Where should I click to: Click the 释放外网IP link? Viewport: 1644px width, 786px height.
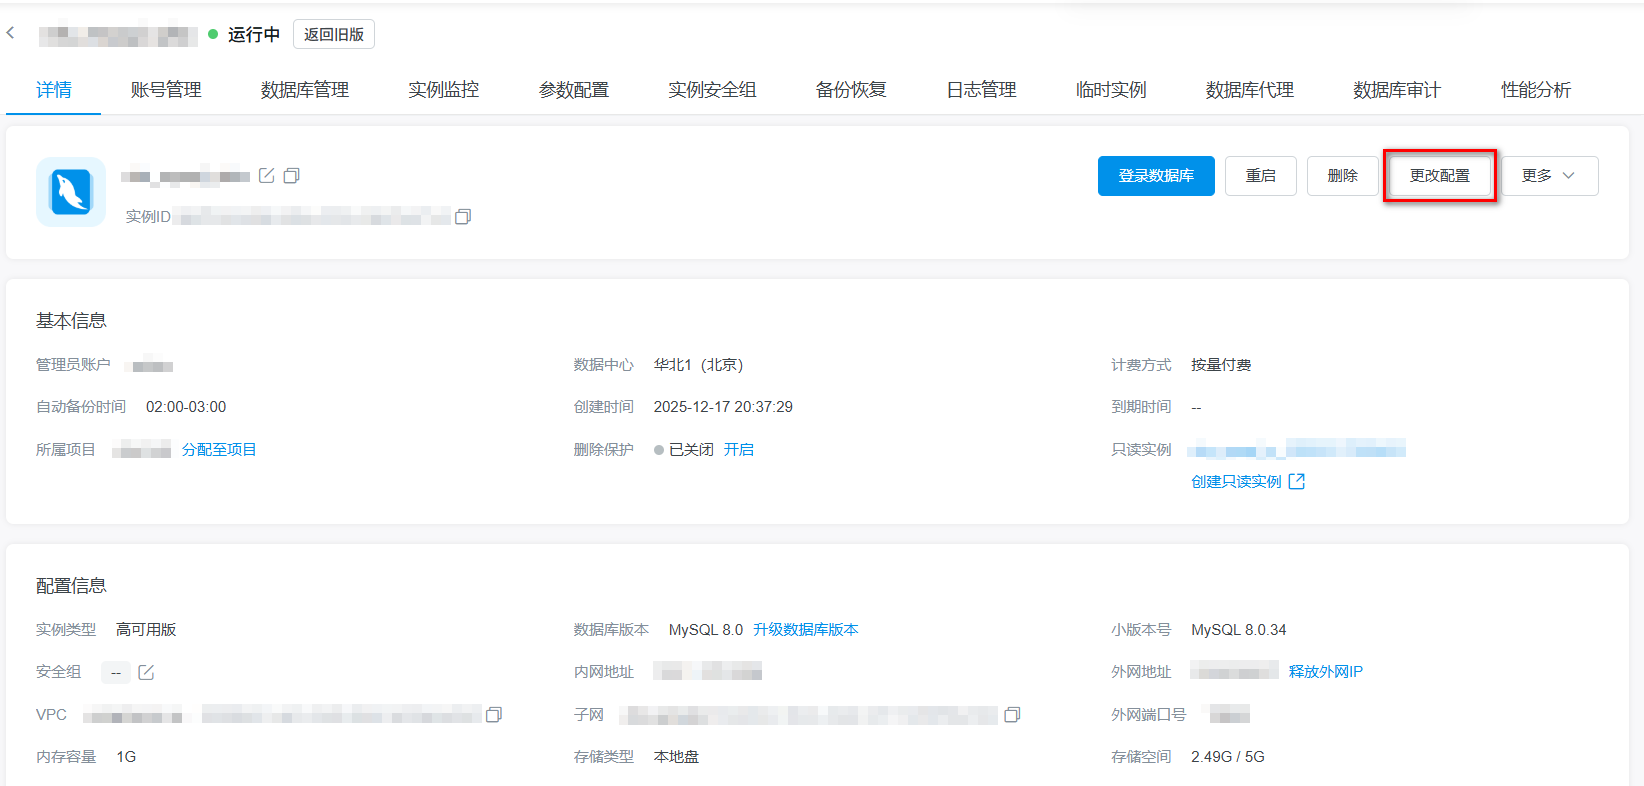[1325, 672]
